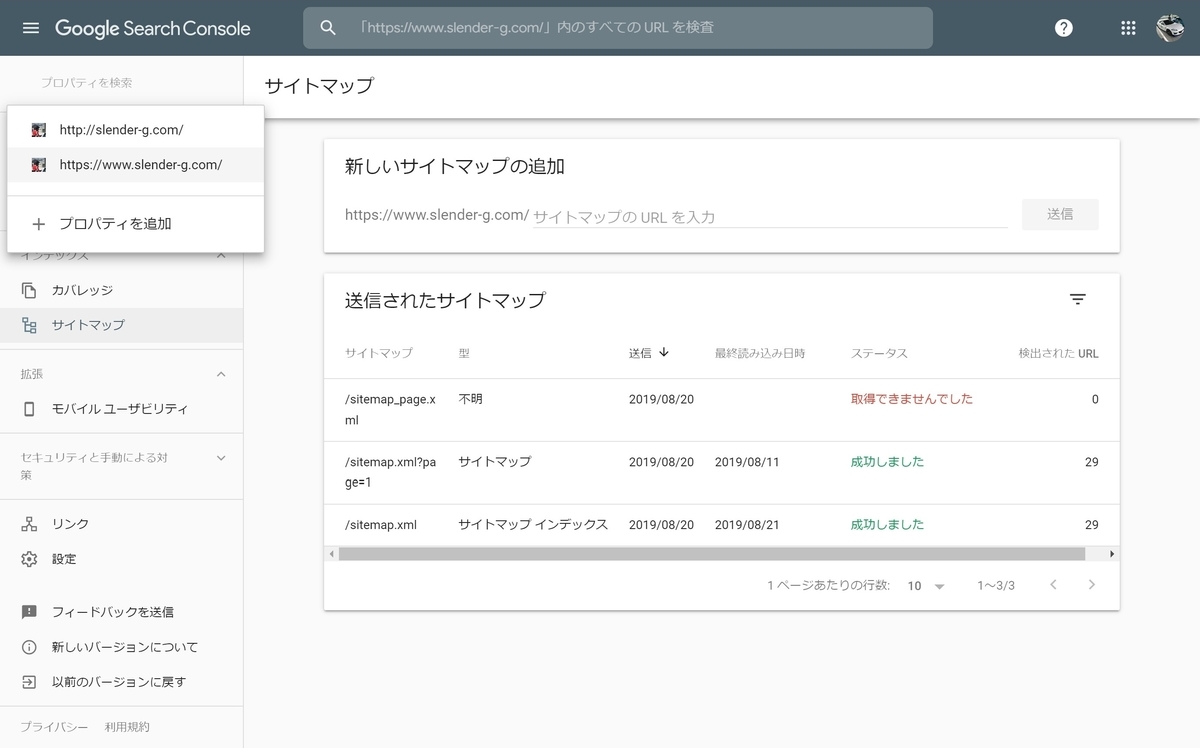The image size is (1200, 748).
Task: Select property http://slender-g.com/
Action: 135,130
